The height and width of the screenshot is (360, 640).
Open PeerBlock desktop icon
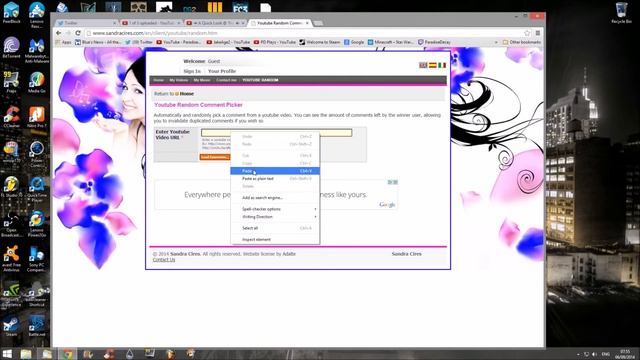point(11,12)
